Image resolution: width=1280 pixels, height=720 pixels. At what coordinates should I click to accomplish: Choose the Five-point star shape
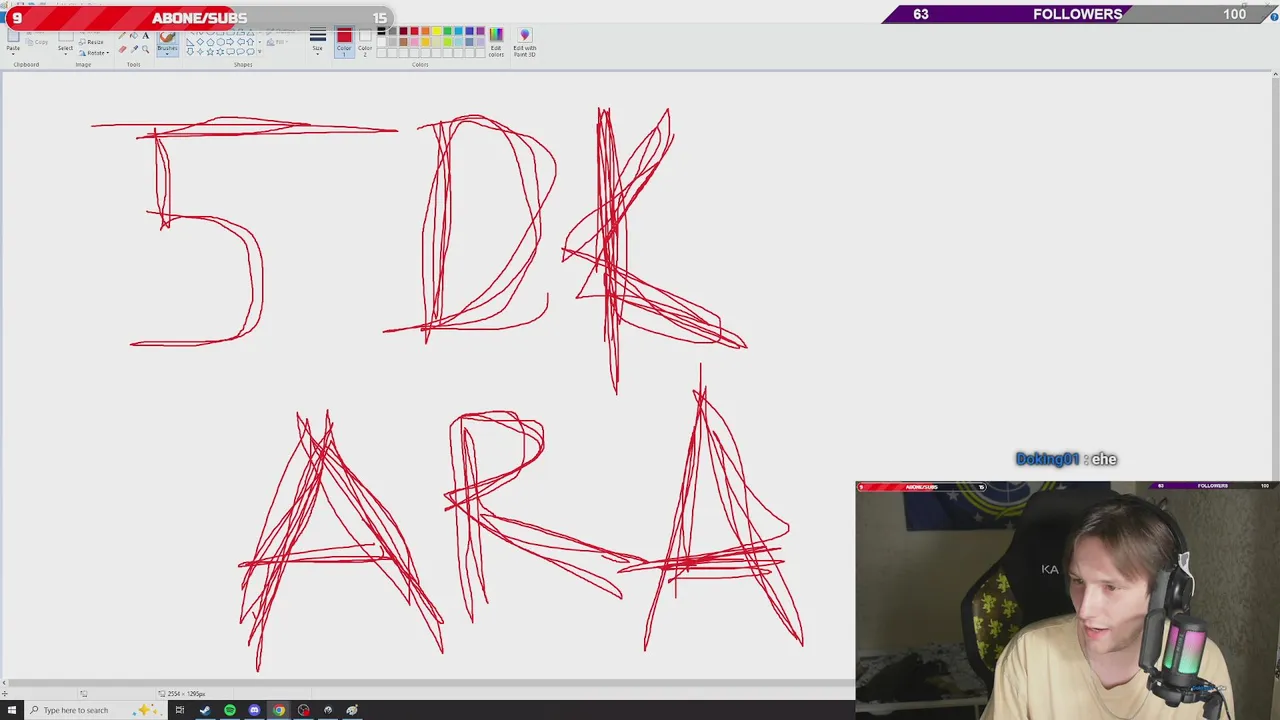pyautogui.click(x=210, y=52)
